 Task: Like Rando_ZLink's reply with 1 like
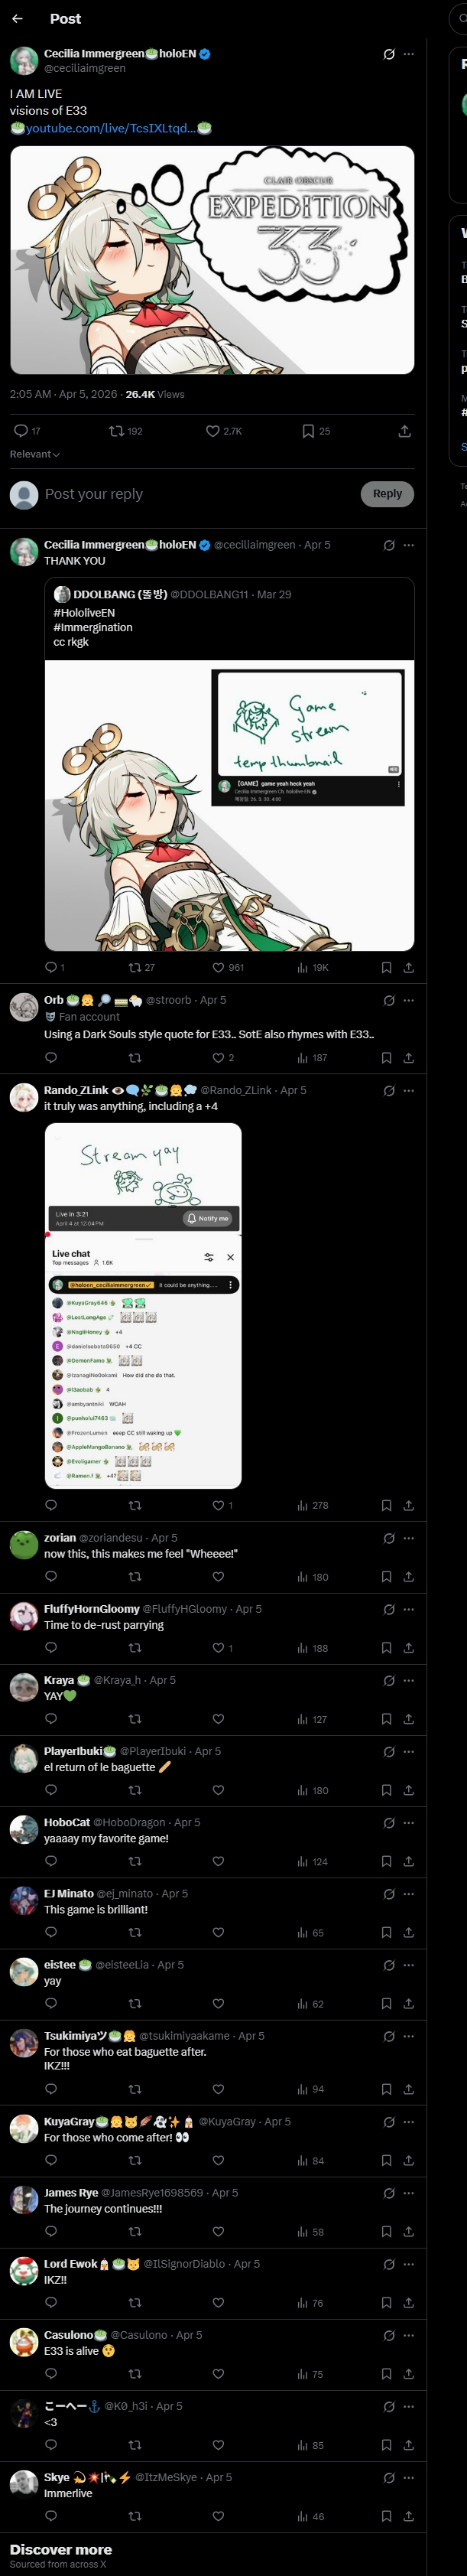coord(222,1505)
